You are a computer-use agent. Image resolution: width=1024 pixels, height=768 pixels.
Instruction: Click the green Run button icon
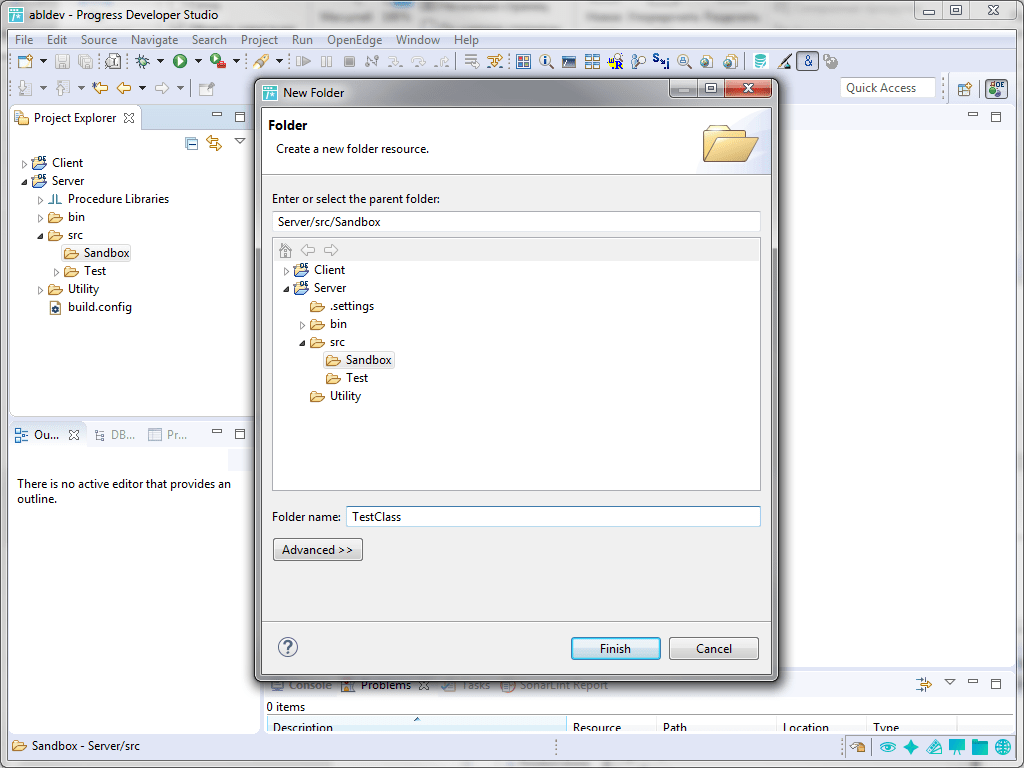click(x=180, y=61)
